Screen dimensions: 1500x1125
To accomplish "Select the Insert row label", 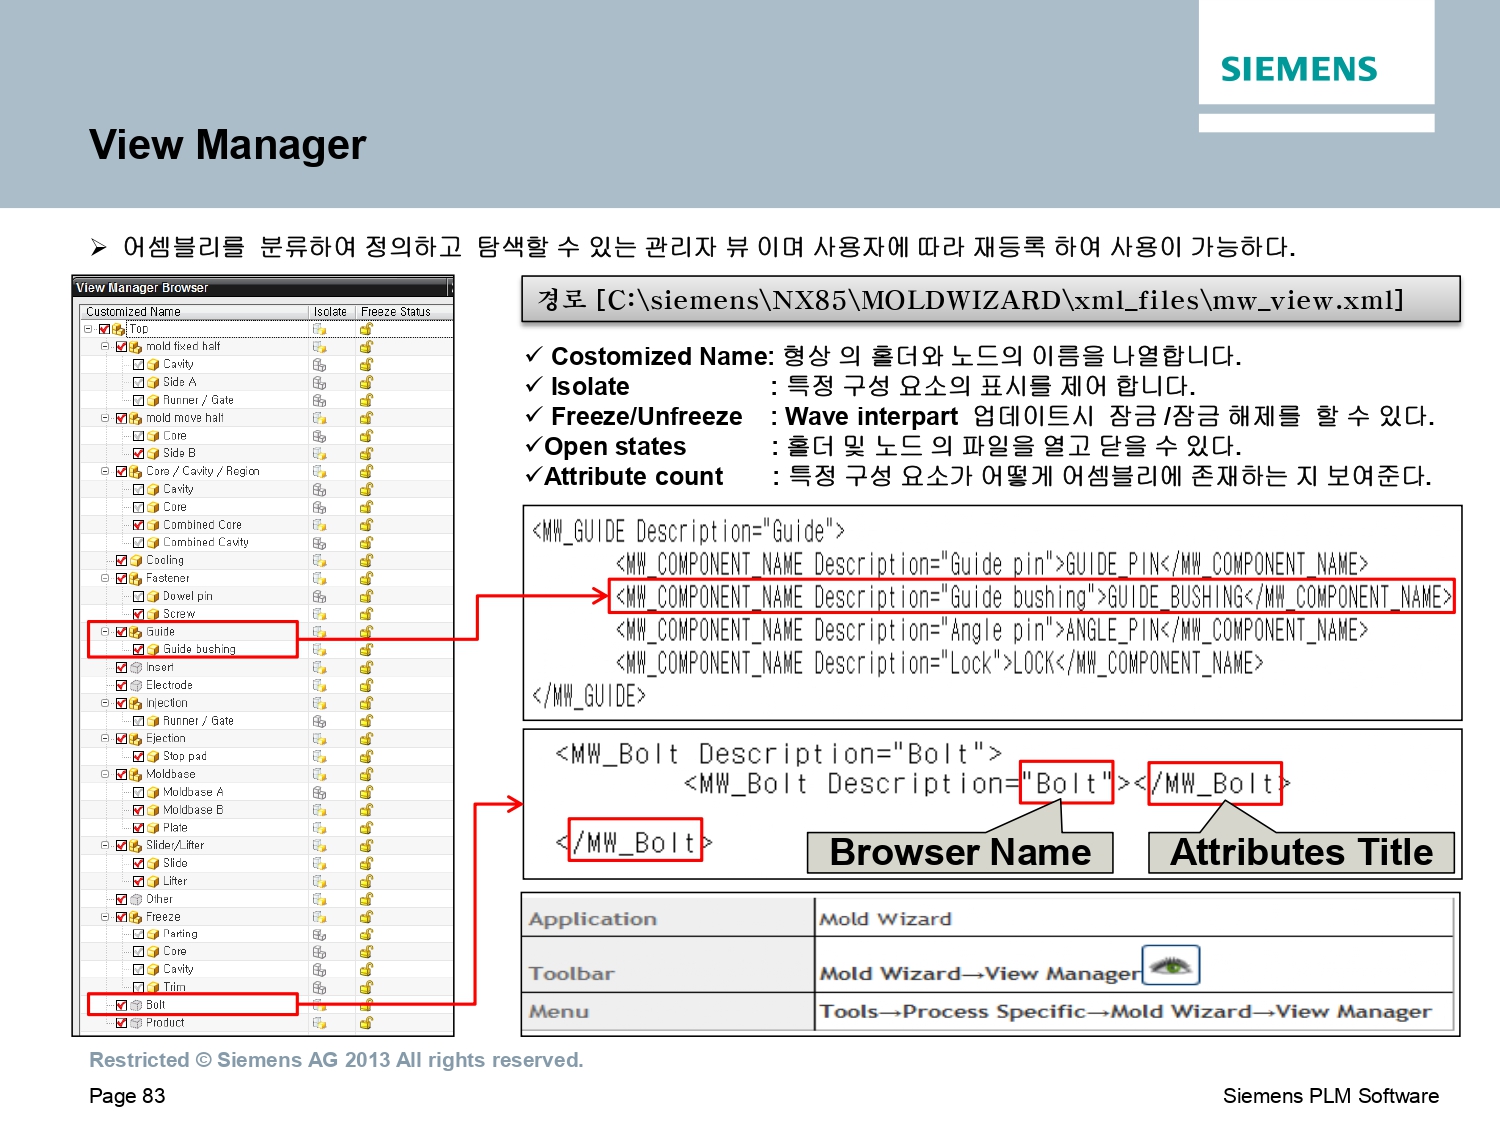I will point(160,667).
